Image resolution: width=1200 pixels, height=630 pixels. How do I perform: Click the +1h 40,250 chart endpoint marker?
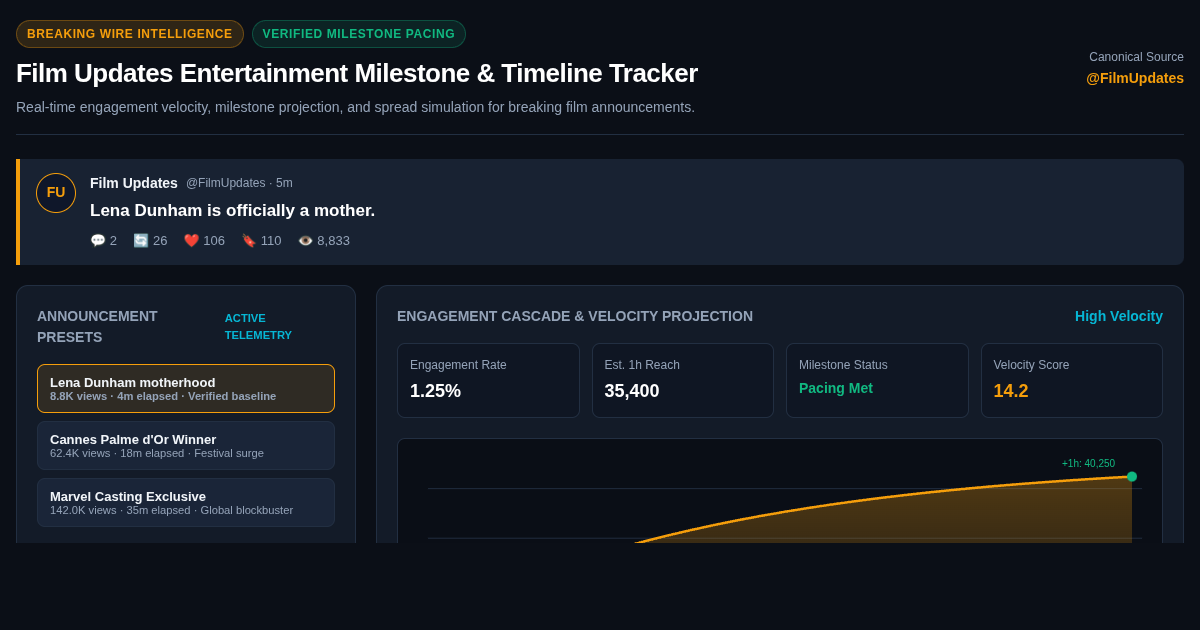[1132, 477]
